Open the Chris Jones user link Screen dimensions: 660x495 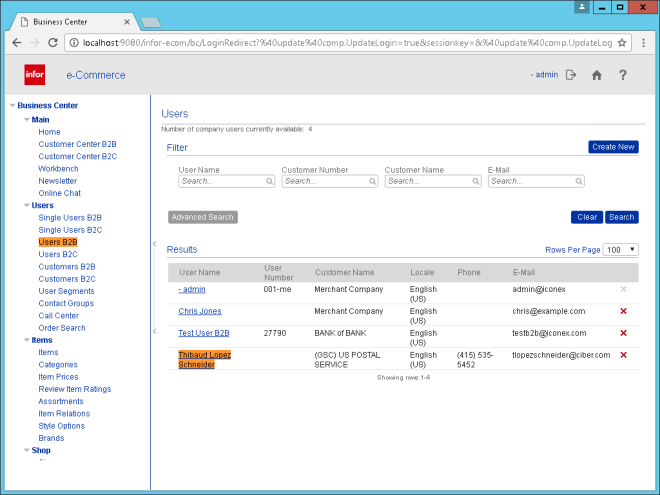click(x=200, y=311)
